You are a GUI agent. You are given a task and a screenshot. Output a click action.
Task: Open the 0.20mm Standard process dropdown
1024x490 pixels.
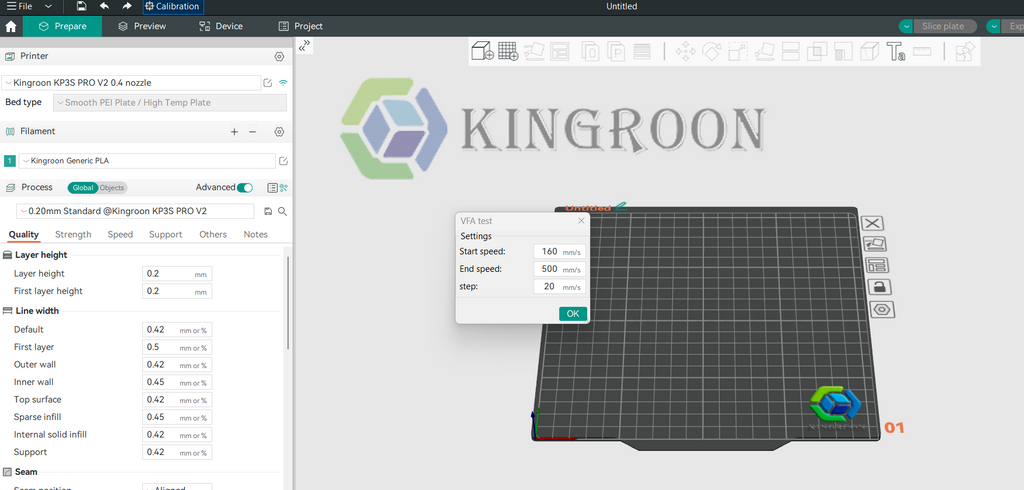(135, 211)
